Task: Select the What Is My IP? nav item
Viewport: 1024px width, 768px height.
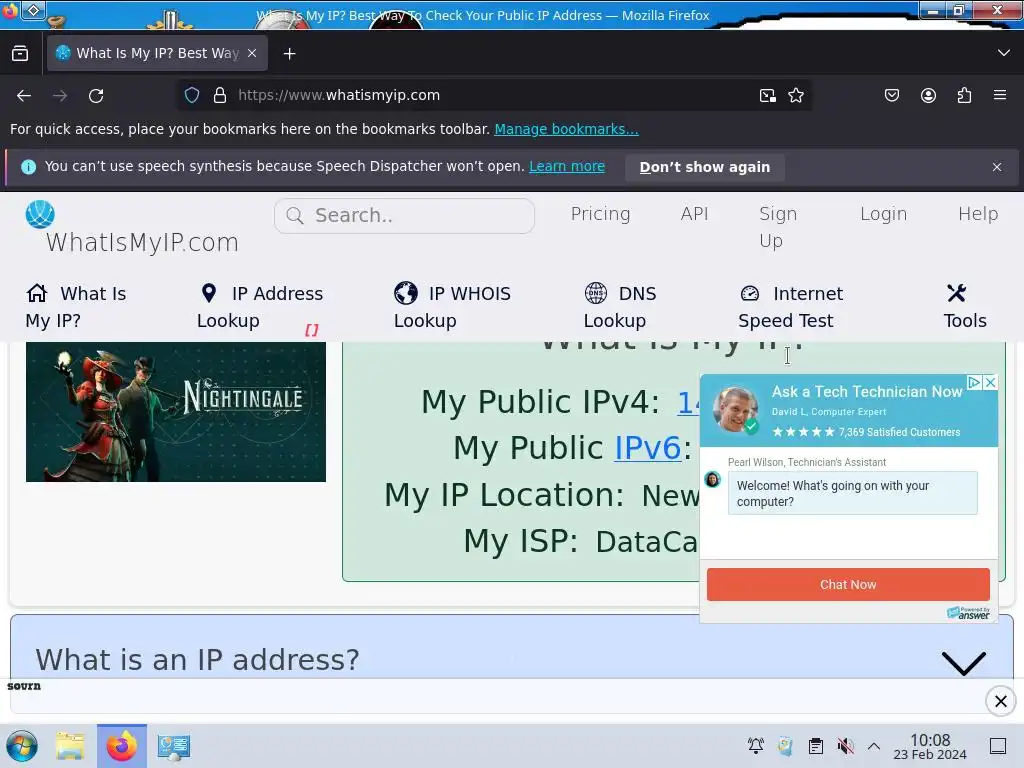Action: [x=76, y=307]
